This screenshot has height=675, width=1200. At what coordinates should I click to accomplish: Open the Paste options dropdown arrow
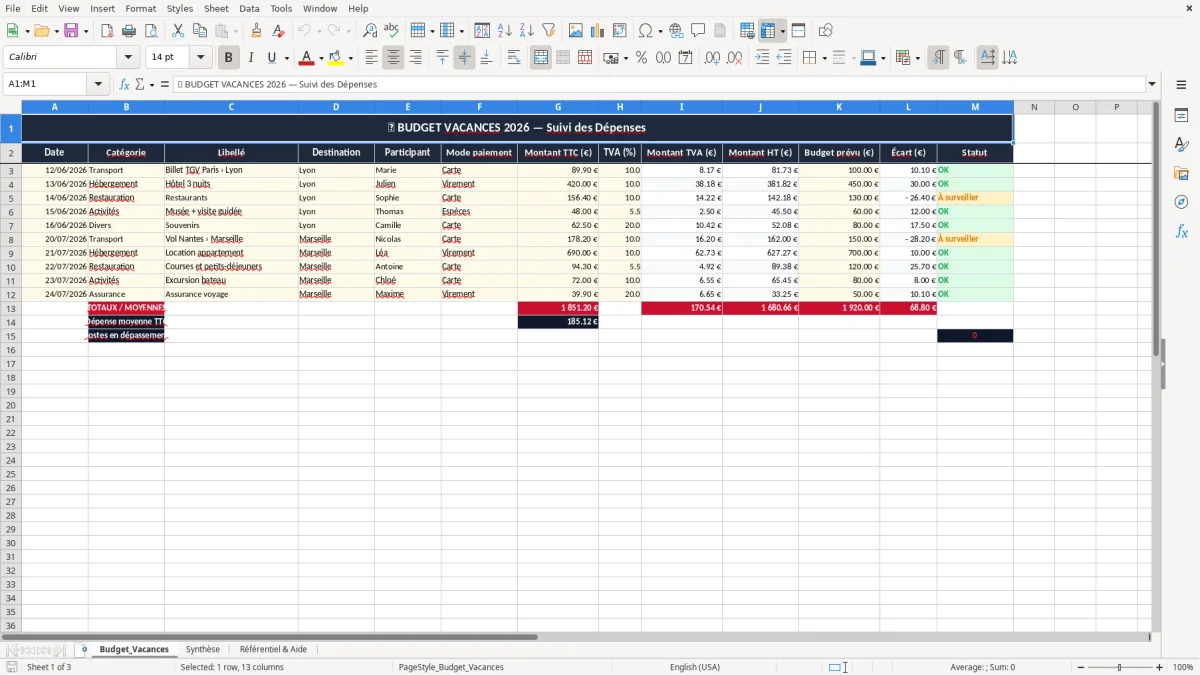coord(235,31)
